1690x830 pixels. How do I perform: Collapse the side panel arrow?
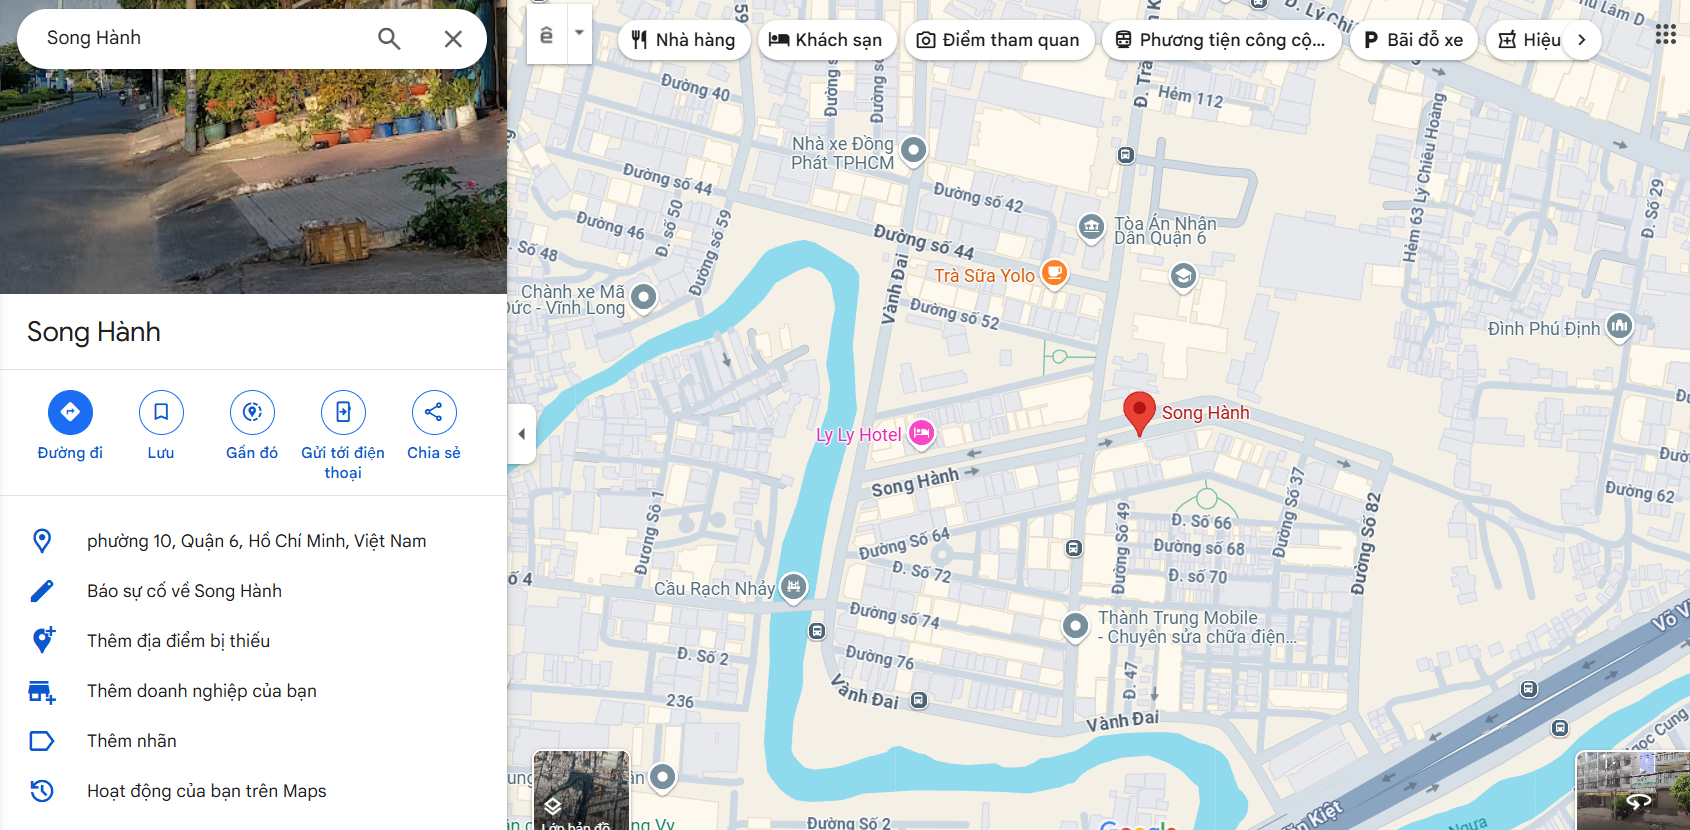[x=521, y=434]
